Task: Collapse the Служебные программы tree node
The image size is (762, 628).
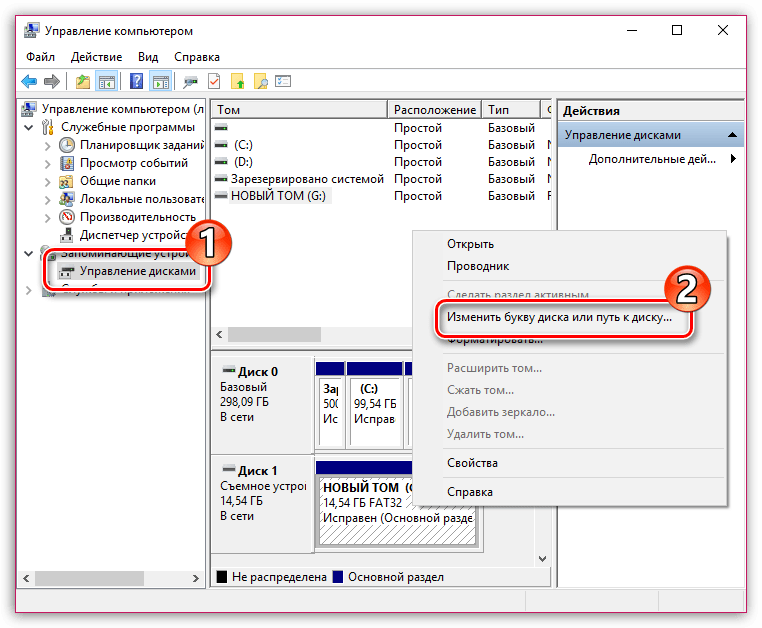Action: pos(29,127)
